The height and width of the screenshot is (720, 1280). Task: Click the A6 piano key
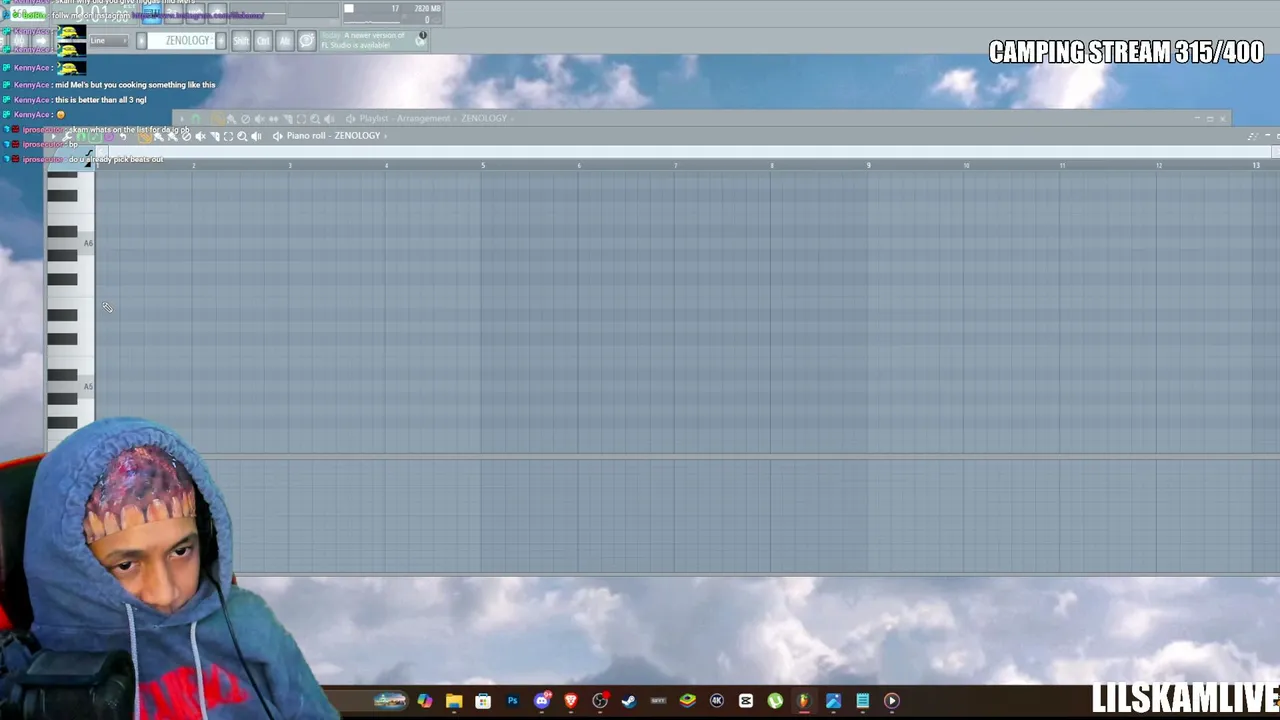[71, 243]
